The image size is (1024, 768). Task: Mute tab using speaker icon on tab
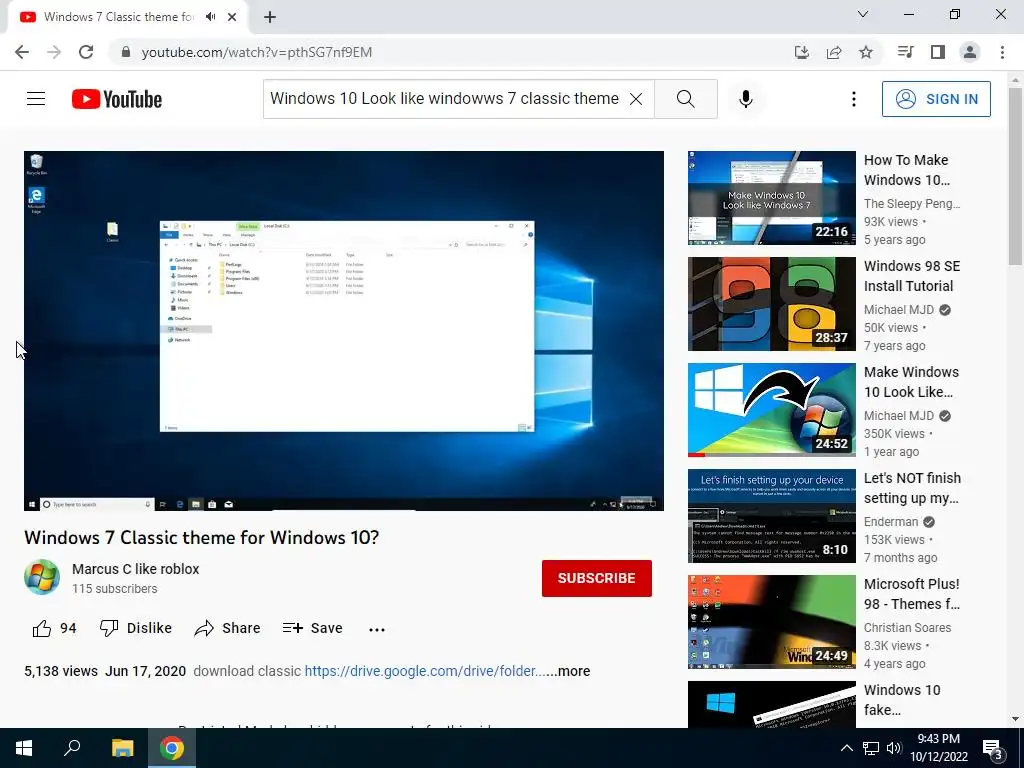[210, 17]
